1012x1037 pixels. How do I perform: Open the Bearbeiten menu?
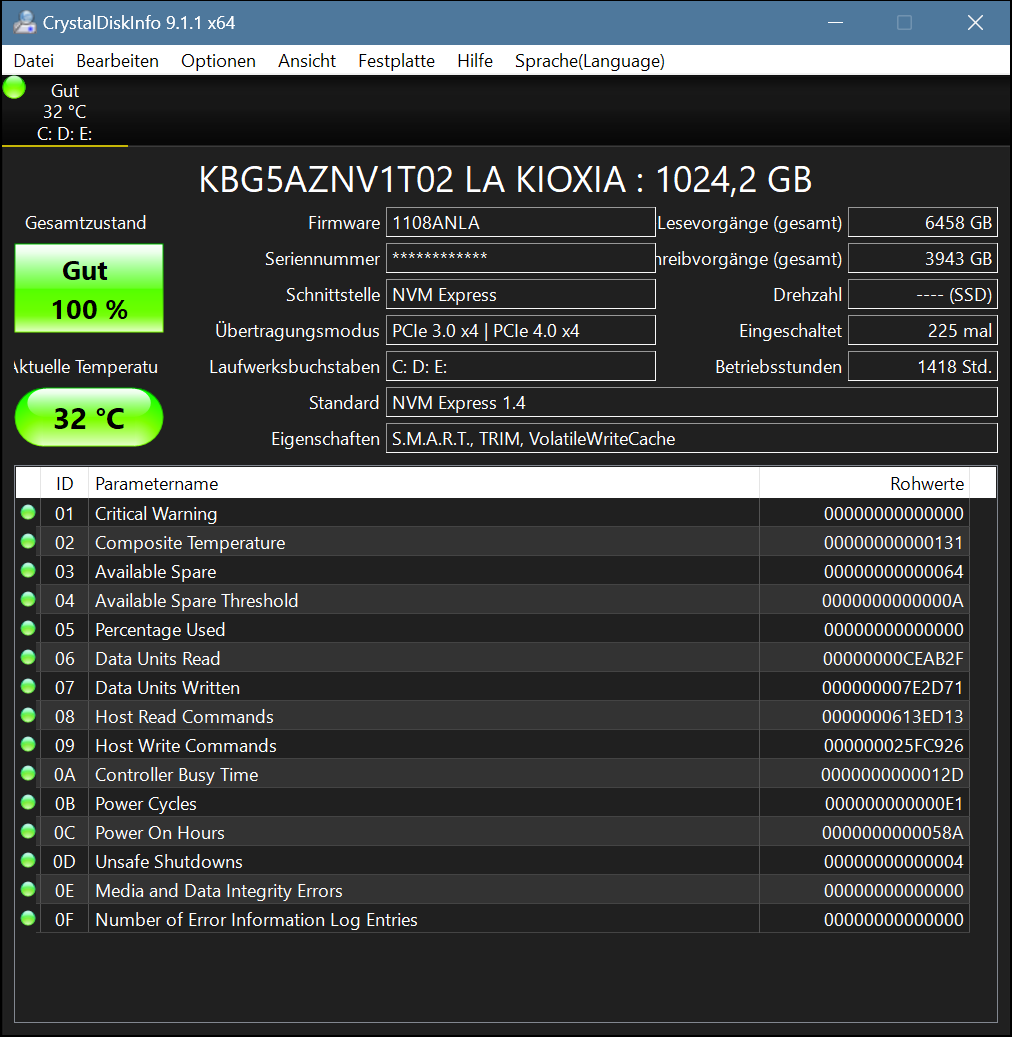117,61
